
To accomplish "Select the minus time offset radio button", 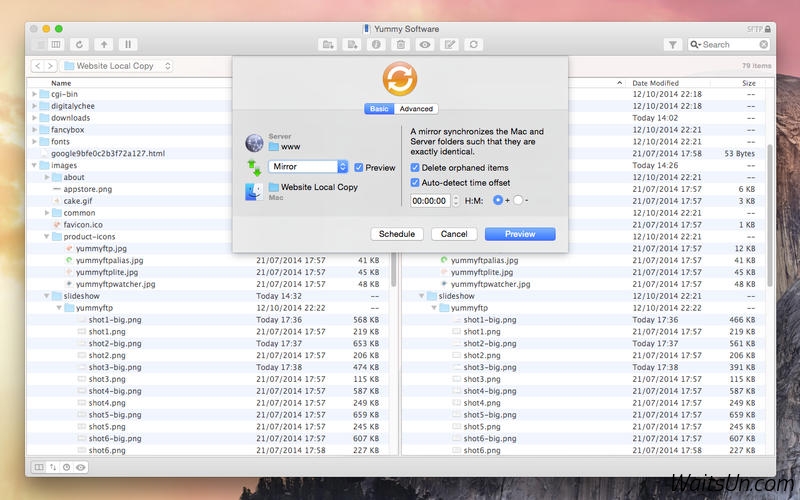I will pyautogui.click(x=518, y=201).
